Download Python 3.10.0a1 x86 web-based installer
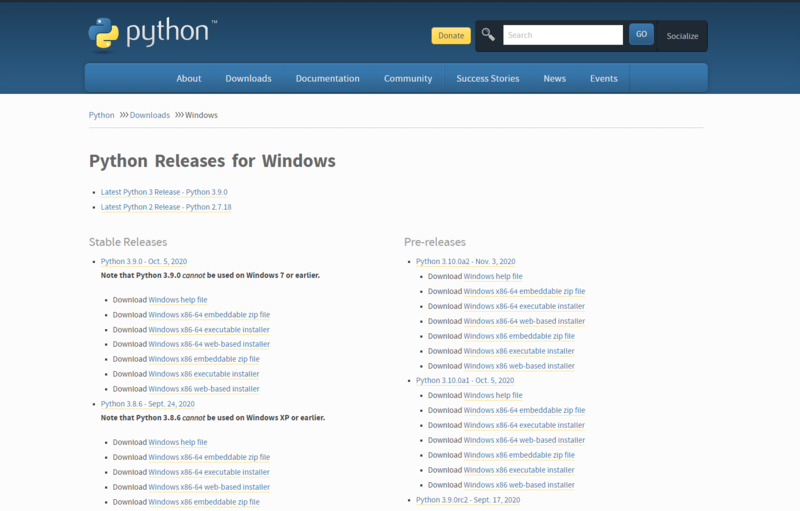Image resolution: width=800 pixels, height=511 pixels. pyautogui.click(x=519, y=485)
